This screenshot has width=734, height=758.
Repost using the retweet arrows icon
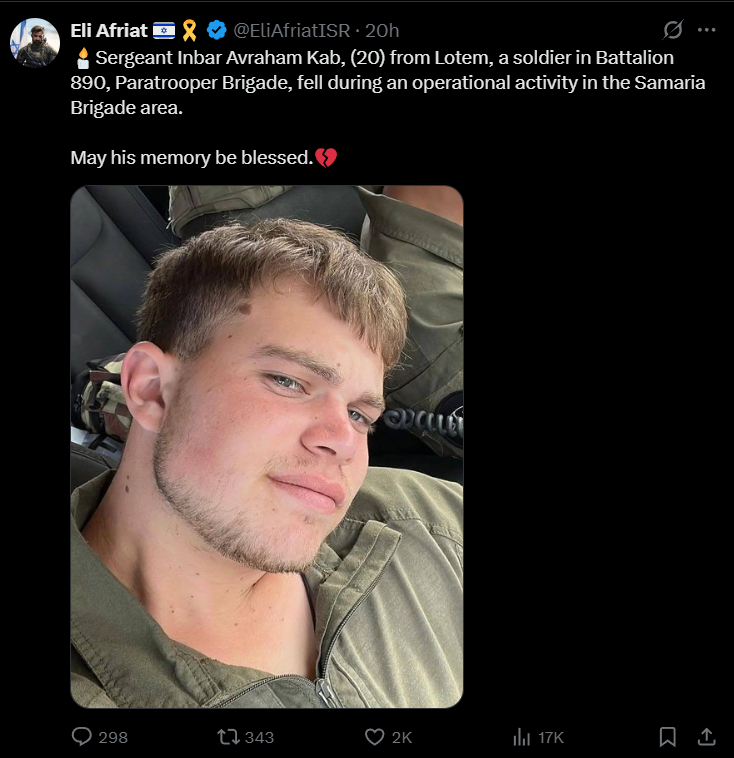click(x=228, y=737)
